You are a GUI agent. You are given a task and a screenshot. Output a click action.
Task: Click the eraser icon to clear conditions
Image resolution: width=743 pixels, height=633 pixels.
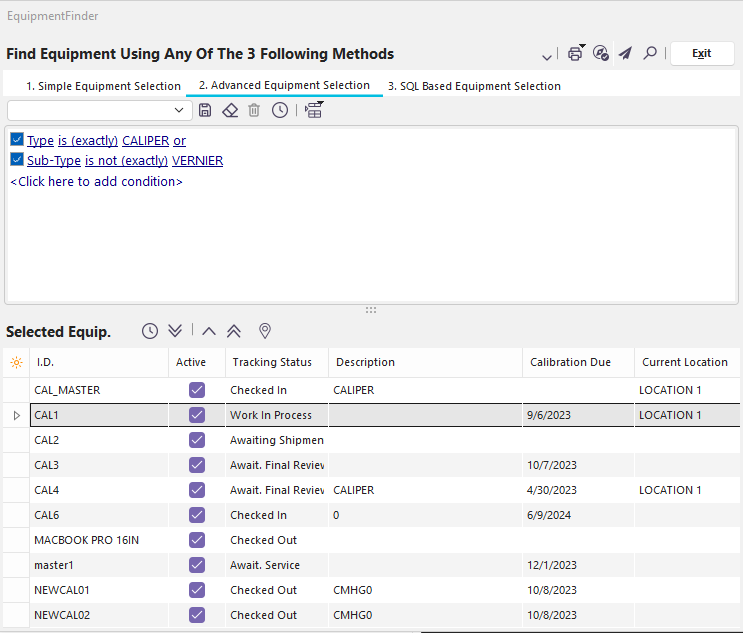point(230,110)
